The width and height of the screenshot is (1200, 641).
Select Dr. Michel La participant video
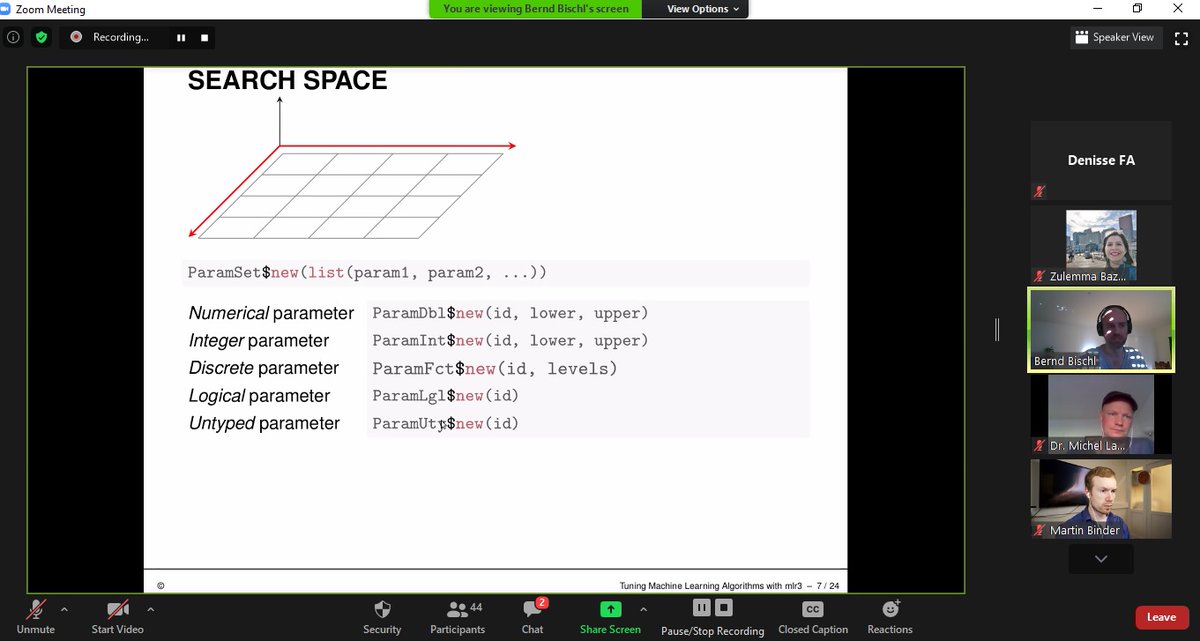coord(1101,414)
